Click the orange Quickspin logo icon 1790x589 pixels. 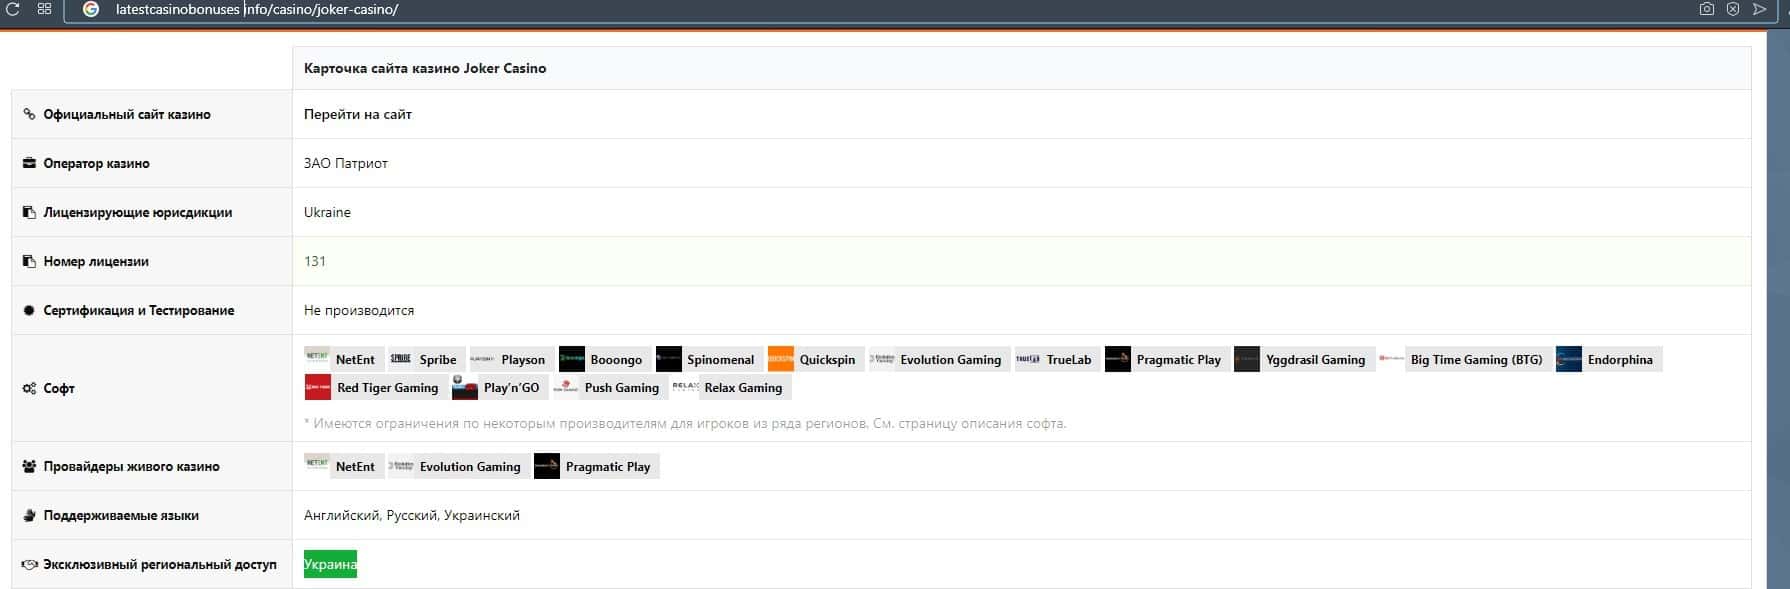tap(781, 359)
